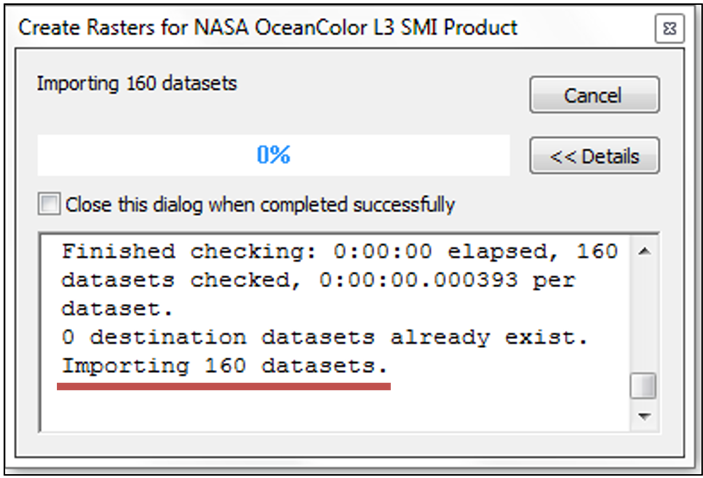Click the 'Finished checking' log line
This screenshot has height=478, width=703.
pyautogui.click(x=340, y=252)
